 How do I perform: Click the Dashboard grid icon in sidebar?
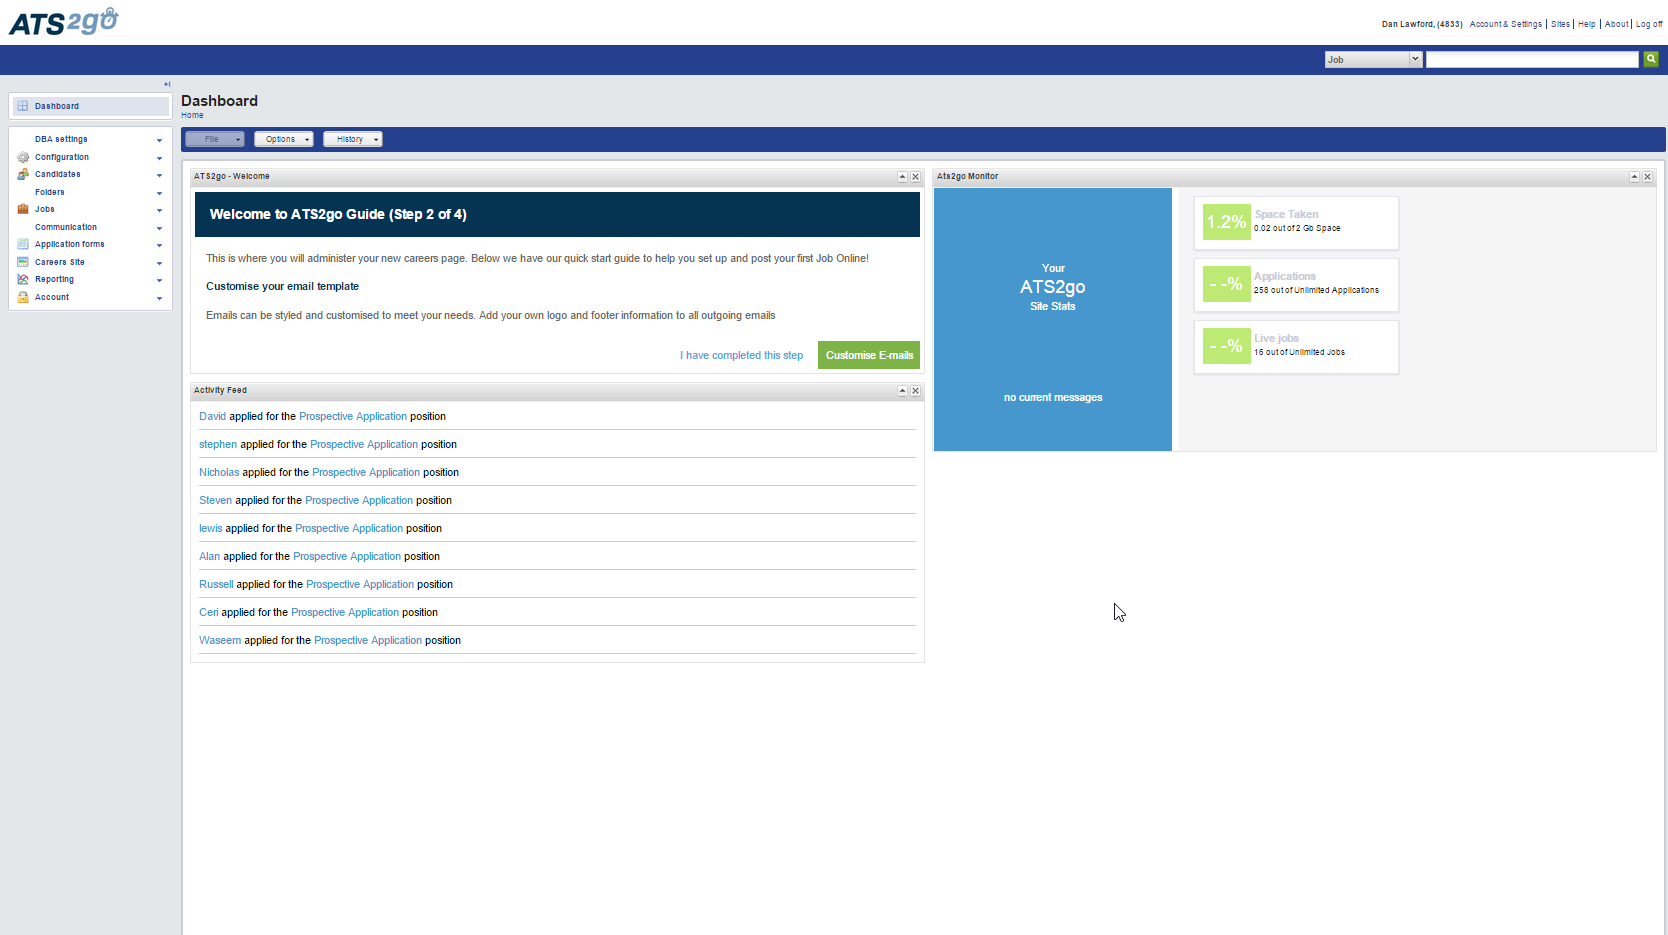tap(23, 106)
